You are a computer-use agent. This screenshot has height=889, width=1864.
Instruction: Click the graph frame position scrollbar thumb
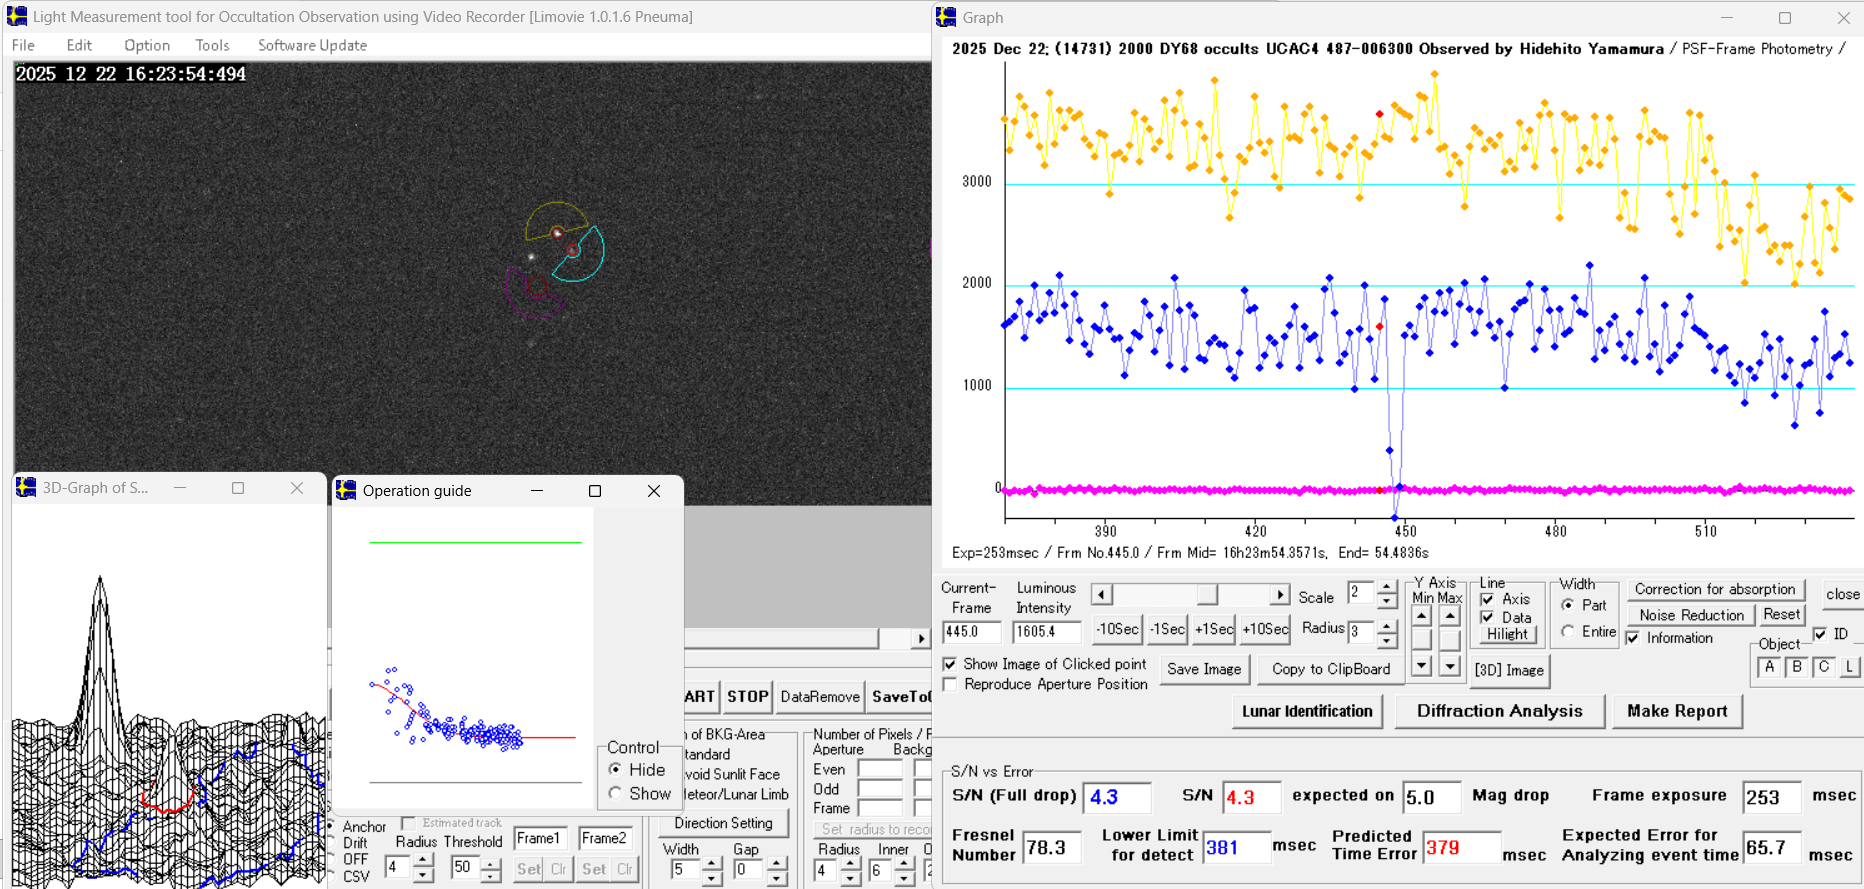coord(1207,595)
